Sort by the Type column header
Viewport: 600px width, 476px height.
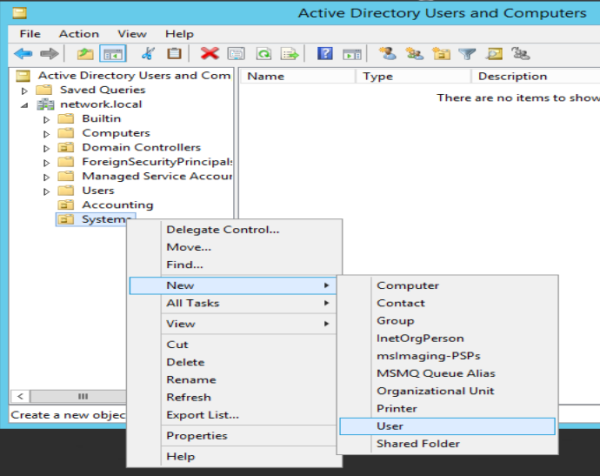click(413, 76)
